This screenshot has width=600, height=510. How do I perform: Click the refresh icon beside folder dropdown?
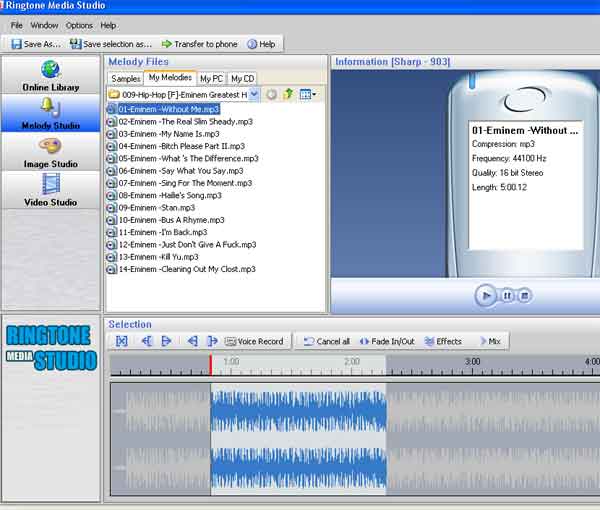coord(271,94)
